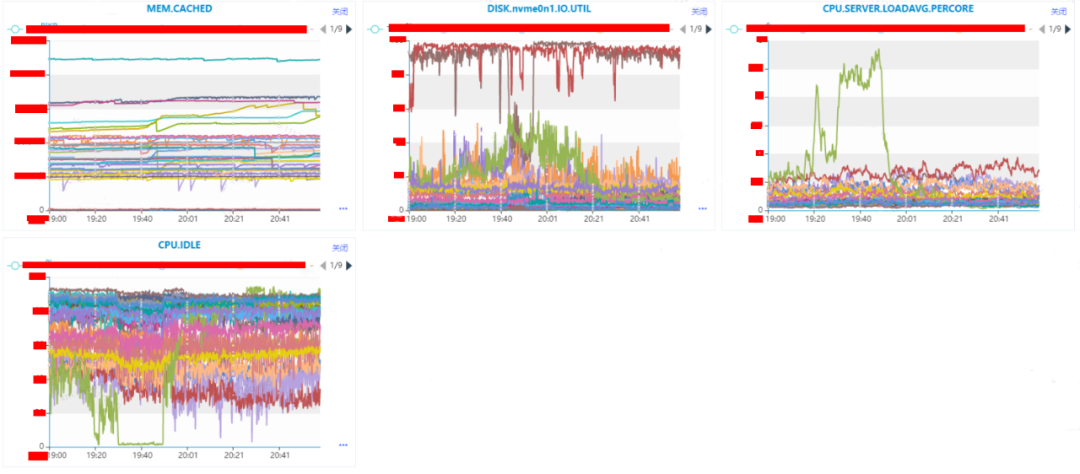Toggle the legend series marker in CPU.SERVER.LOADAVG.PERCORE
This screenshot has width=1080, height=474.
734,29
